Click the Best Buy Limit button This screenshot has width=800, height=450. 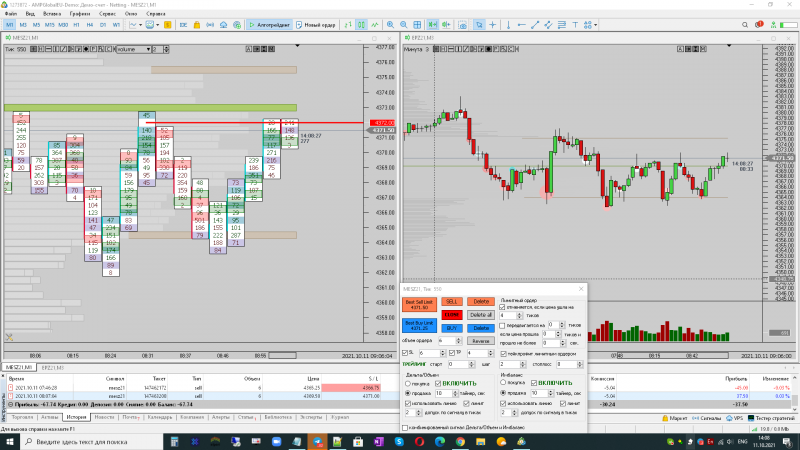coord(419,326)
